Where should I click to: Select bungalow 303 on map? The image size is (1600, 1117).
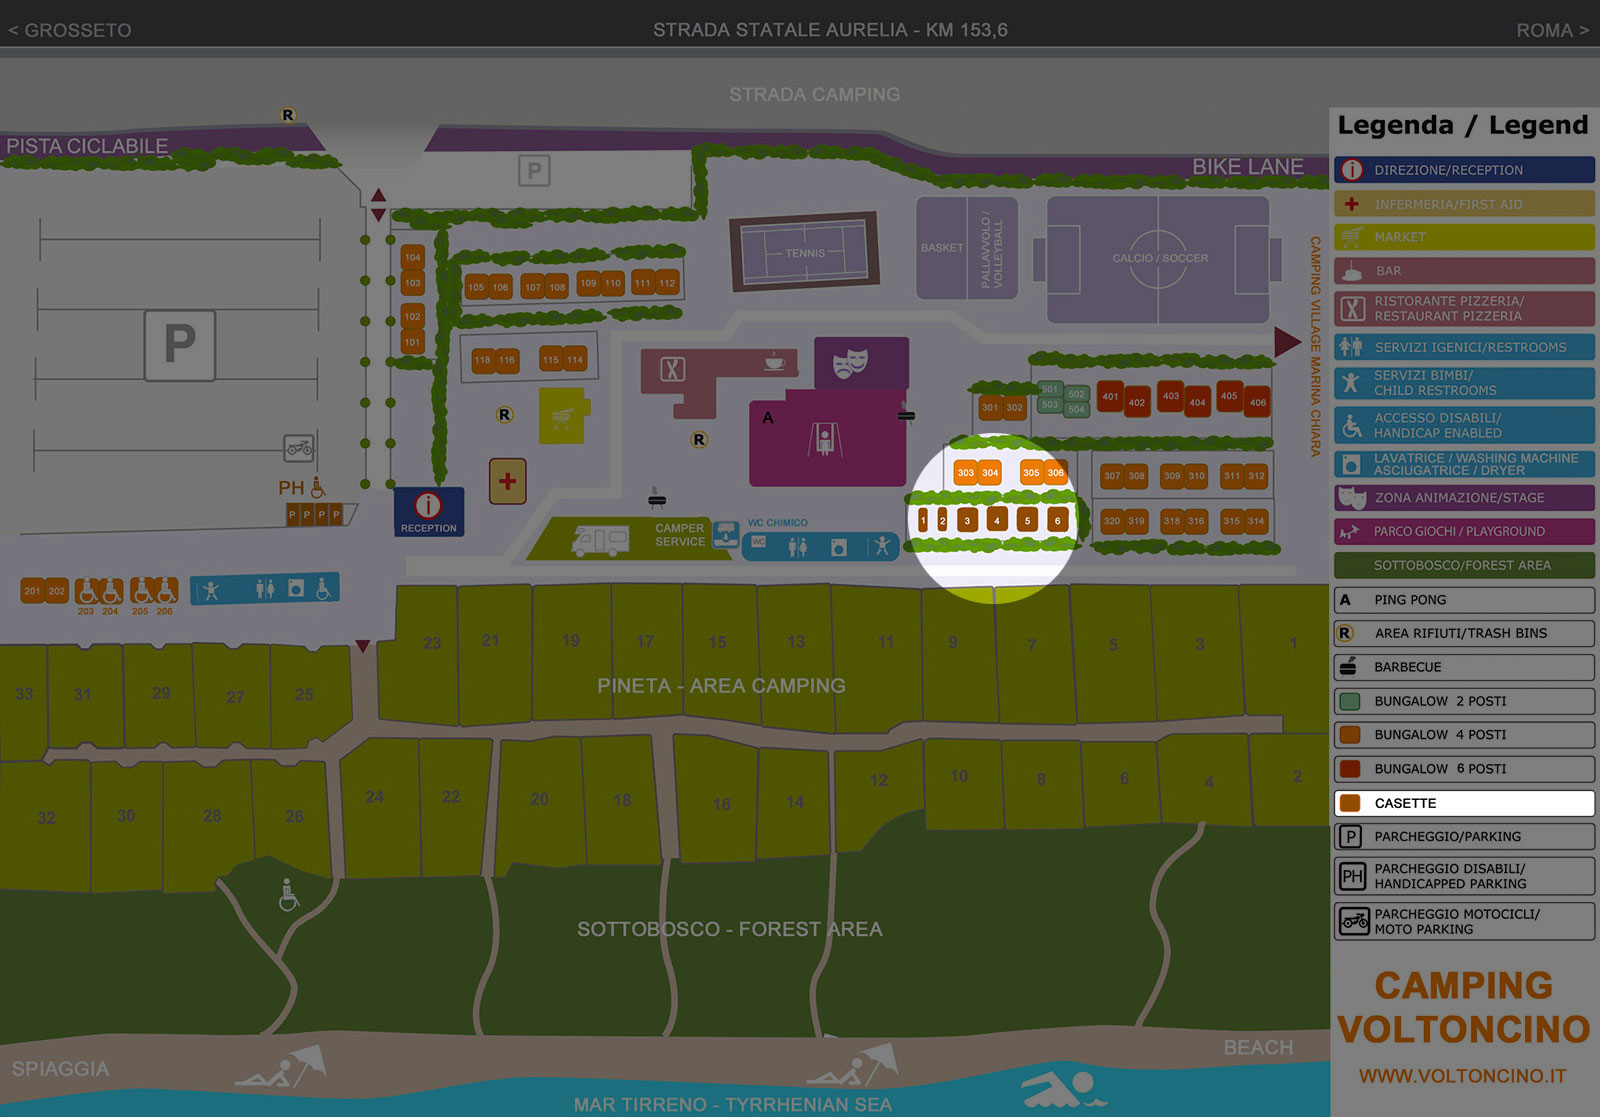click(965, 472)
